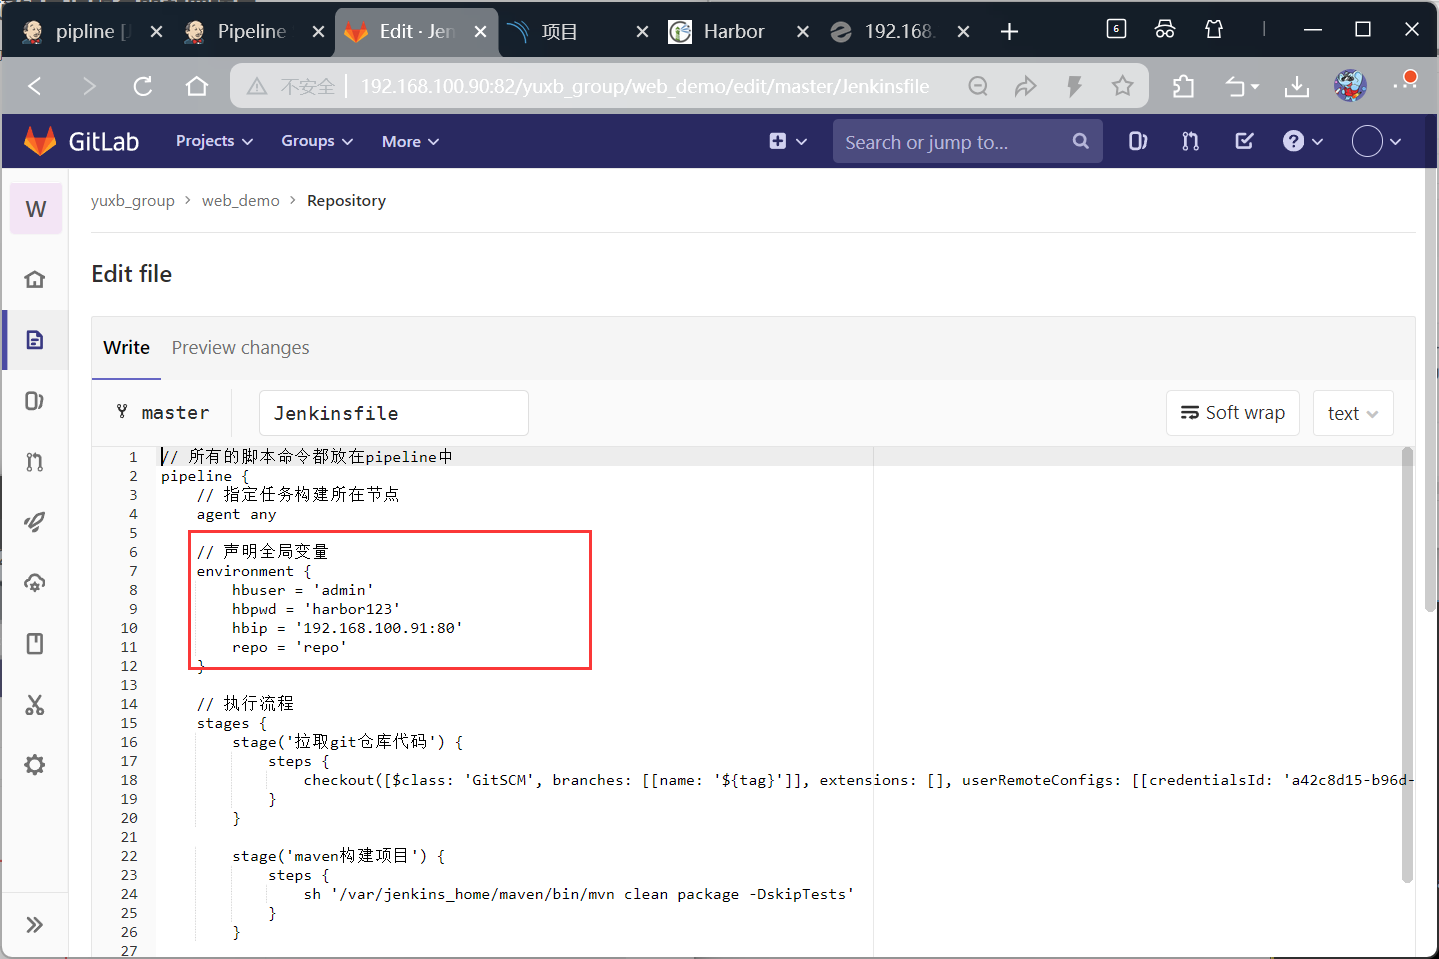Image resolution: width=1439 pixels, height=959 pixels.
Task: Reload the page with browser refresh icon
Action: coord(143,86)
